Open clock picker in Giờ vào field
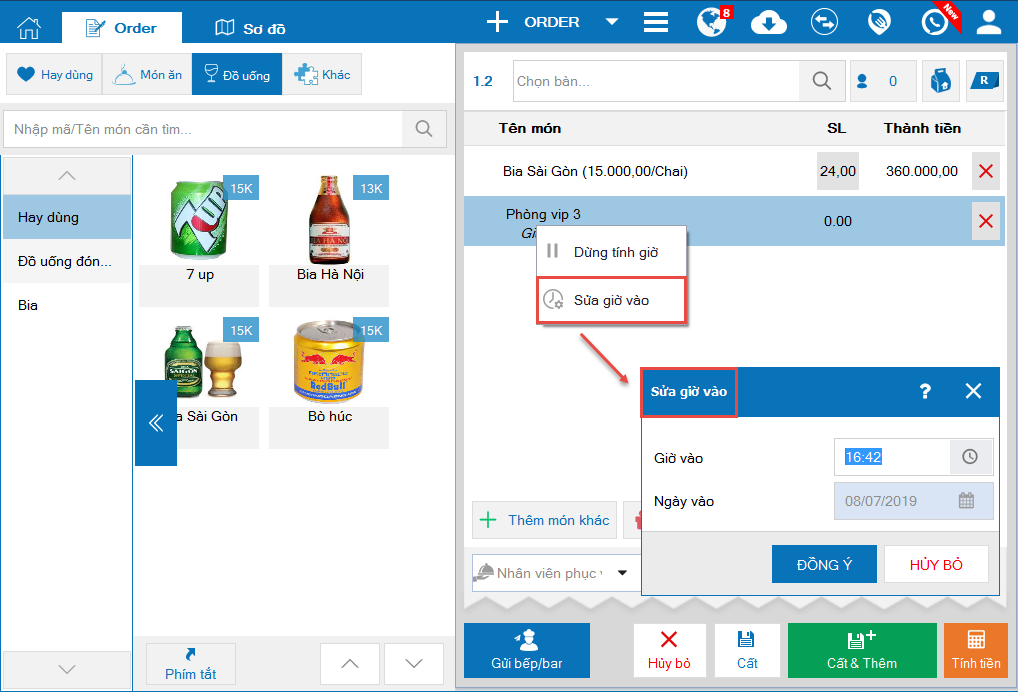This screenshot has width=1018, height=692. pos(970,457)
